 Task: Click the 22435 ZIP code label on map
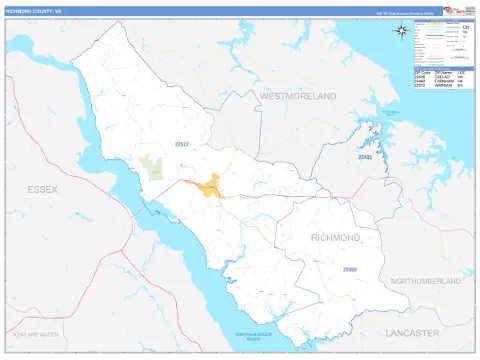365,157
